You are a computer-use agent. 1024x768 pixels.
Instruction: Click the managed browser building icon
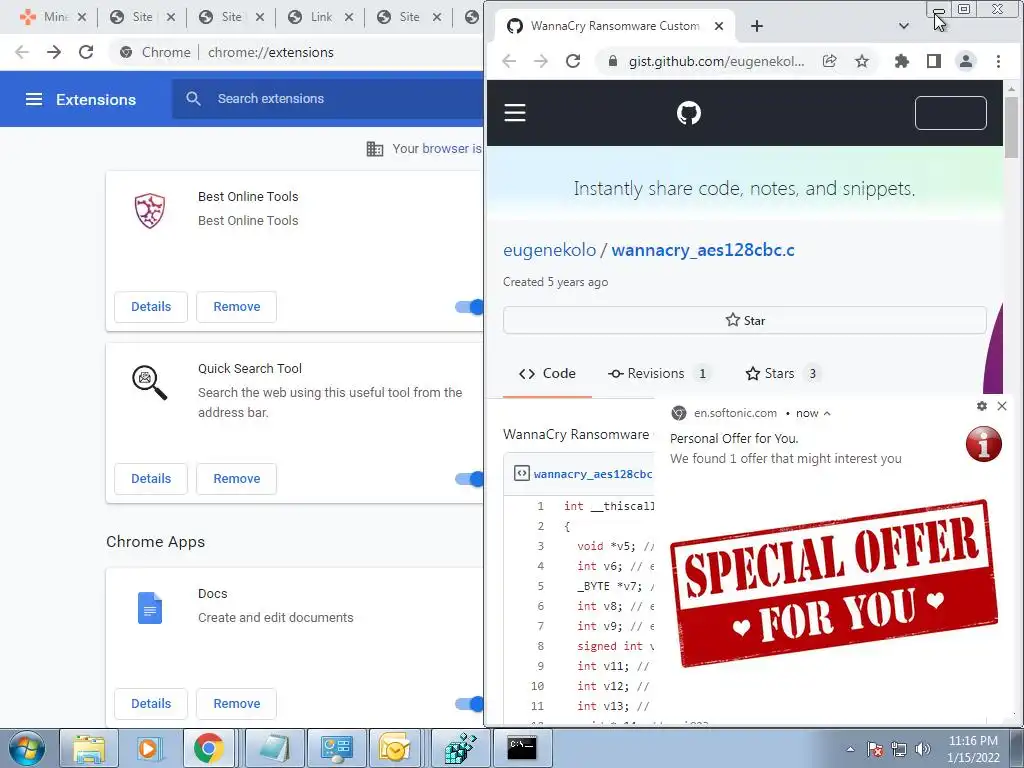pyautogui.click(x=375, y=149)
